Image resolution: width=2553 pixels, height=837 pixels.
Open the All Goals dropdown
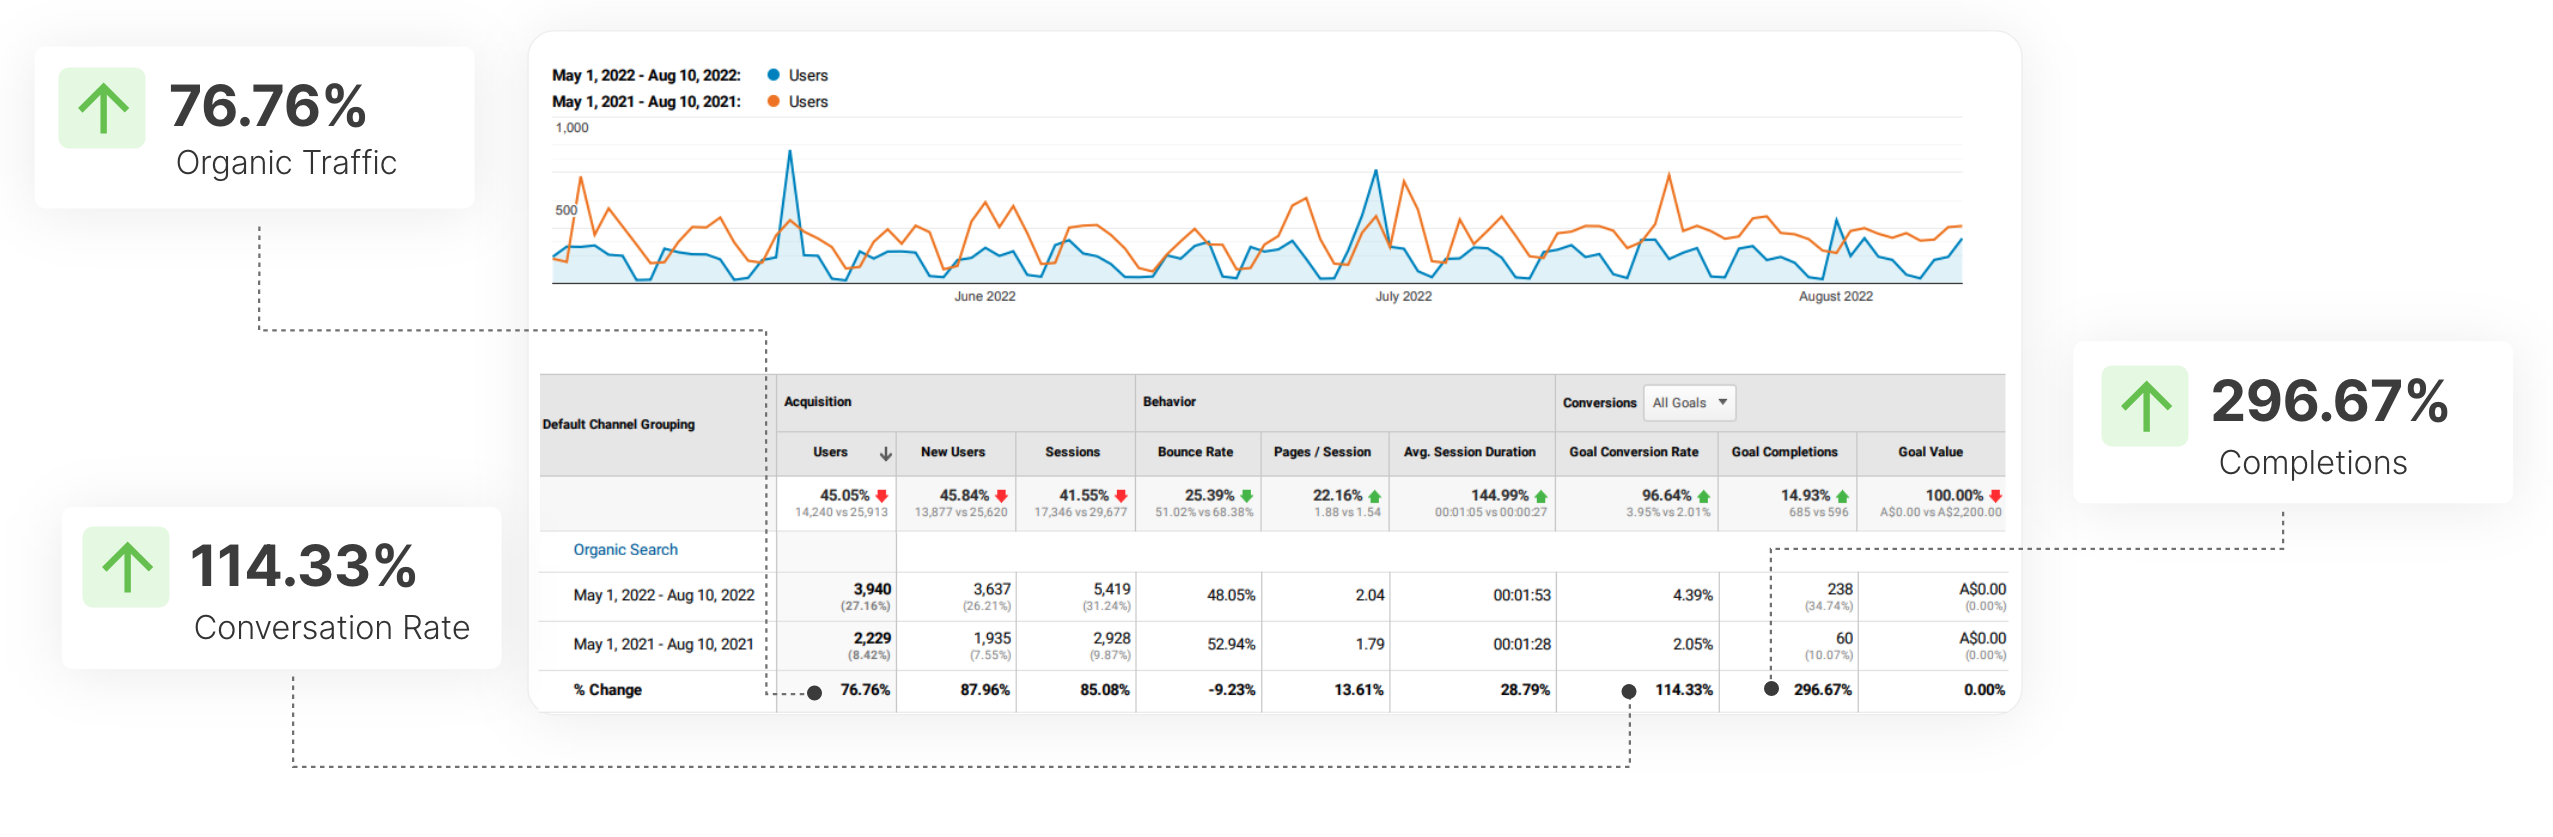click(1689, 403)
